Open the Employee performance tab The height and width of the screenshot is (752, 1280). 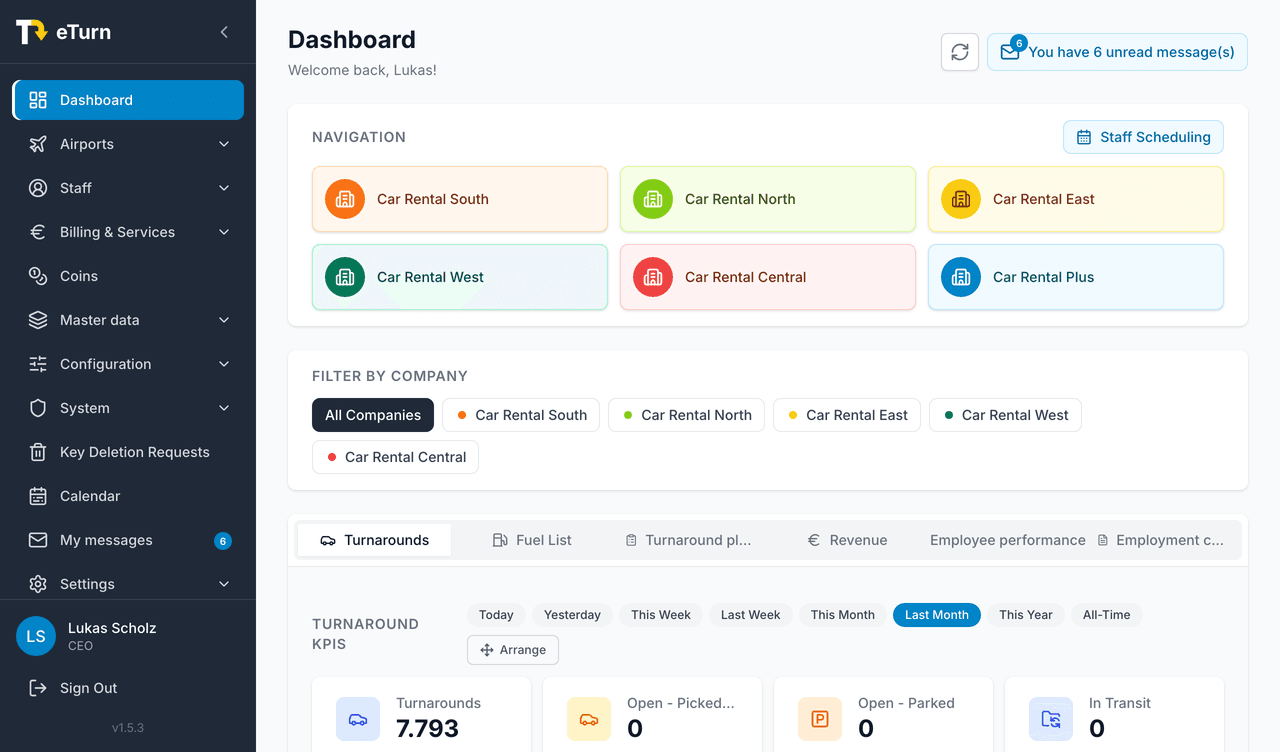point(1007,540)
